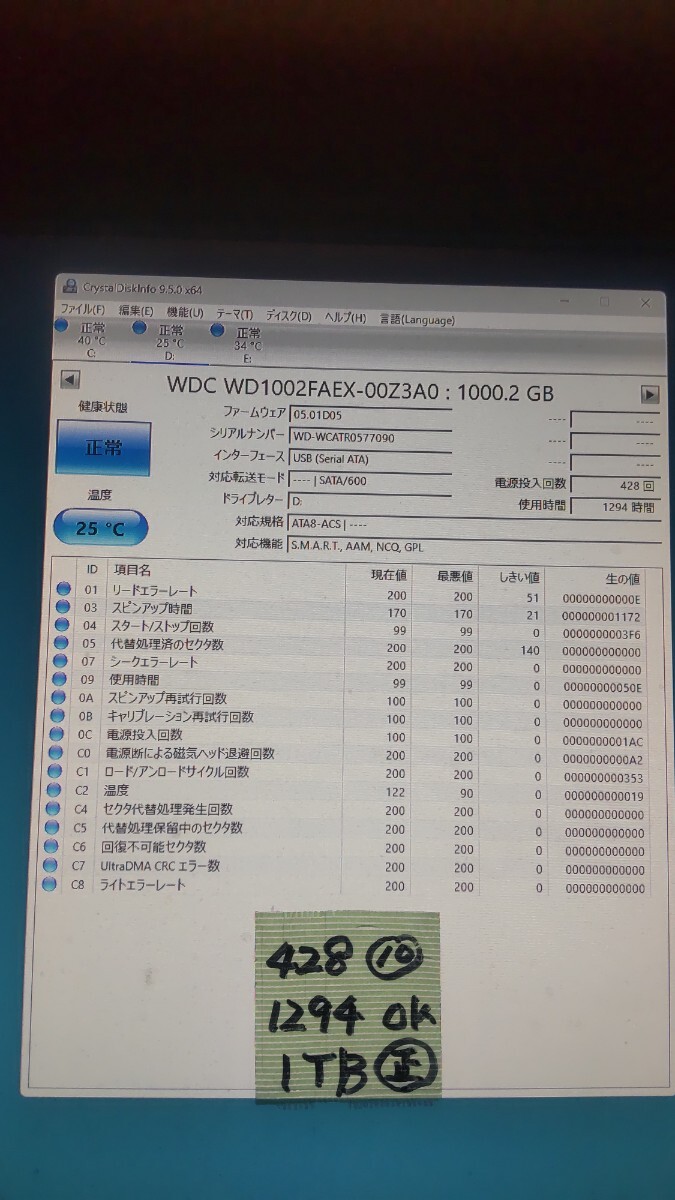
Task: Click the power-on count 428 回 field
Action: click(x=614, y=485)
